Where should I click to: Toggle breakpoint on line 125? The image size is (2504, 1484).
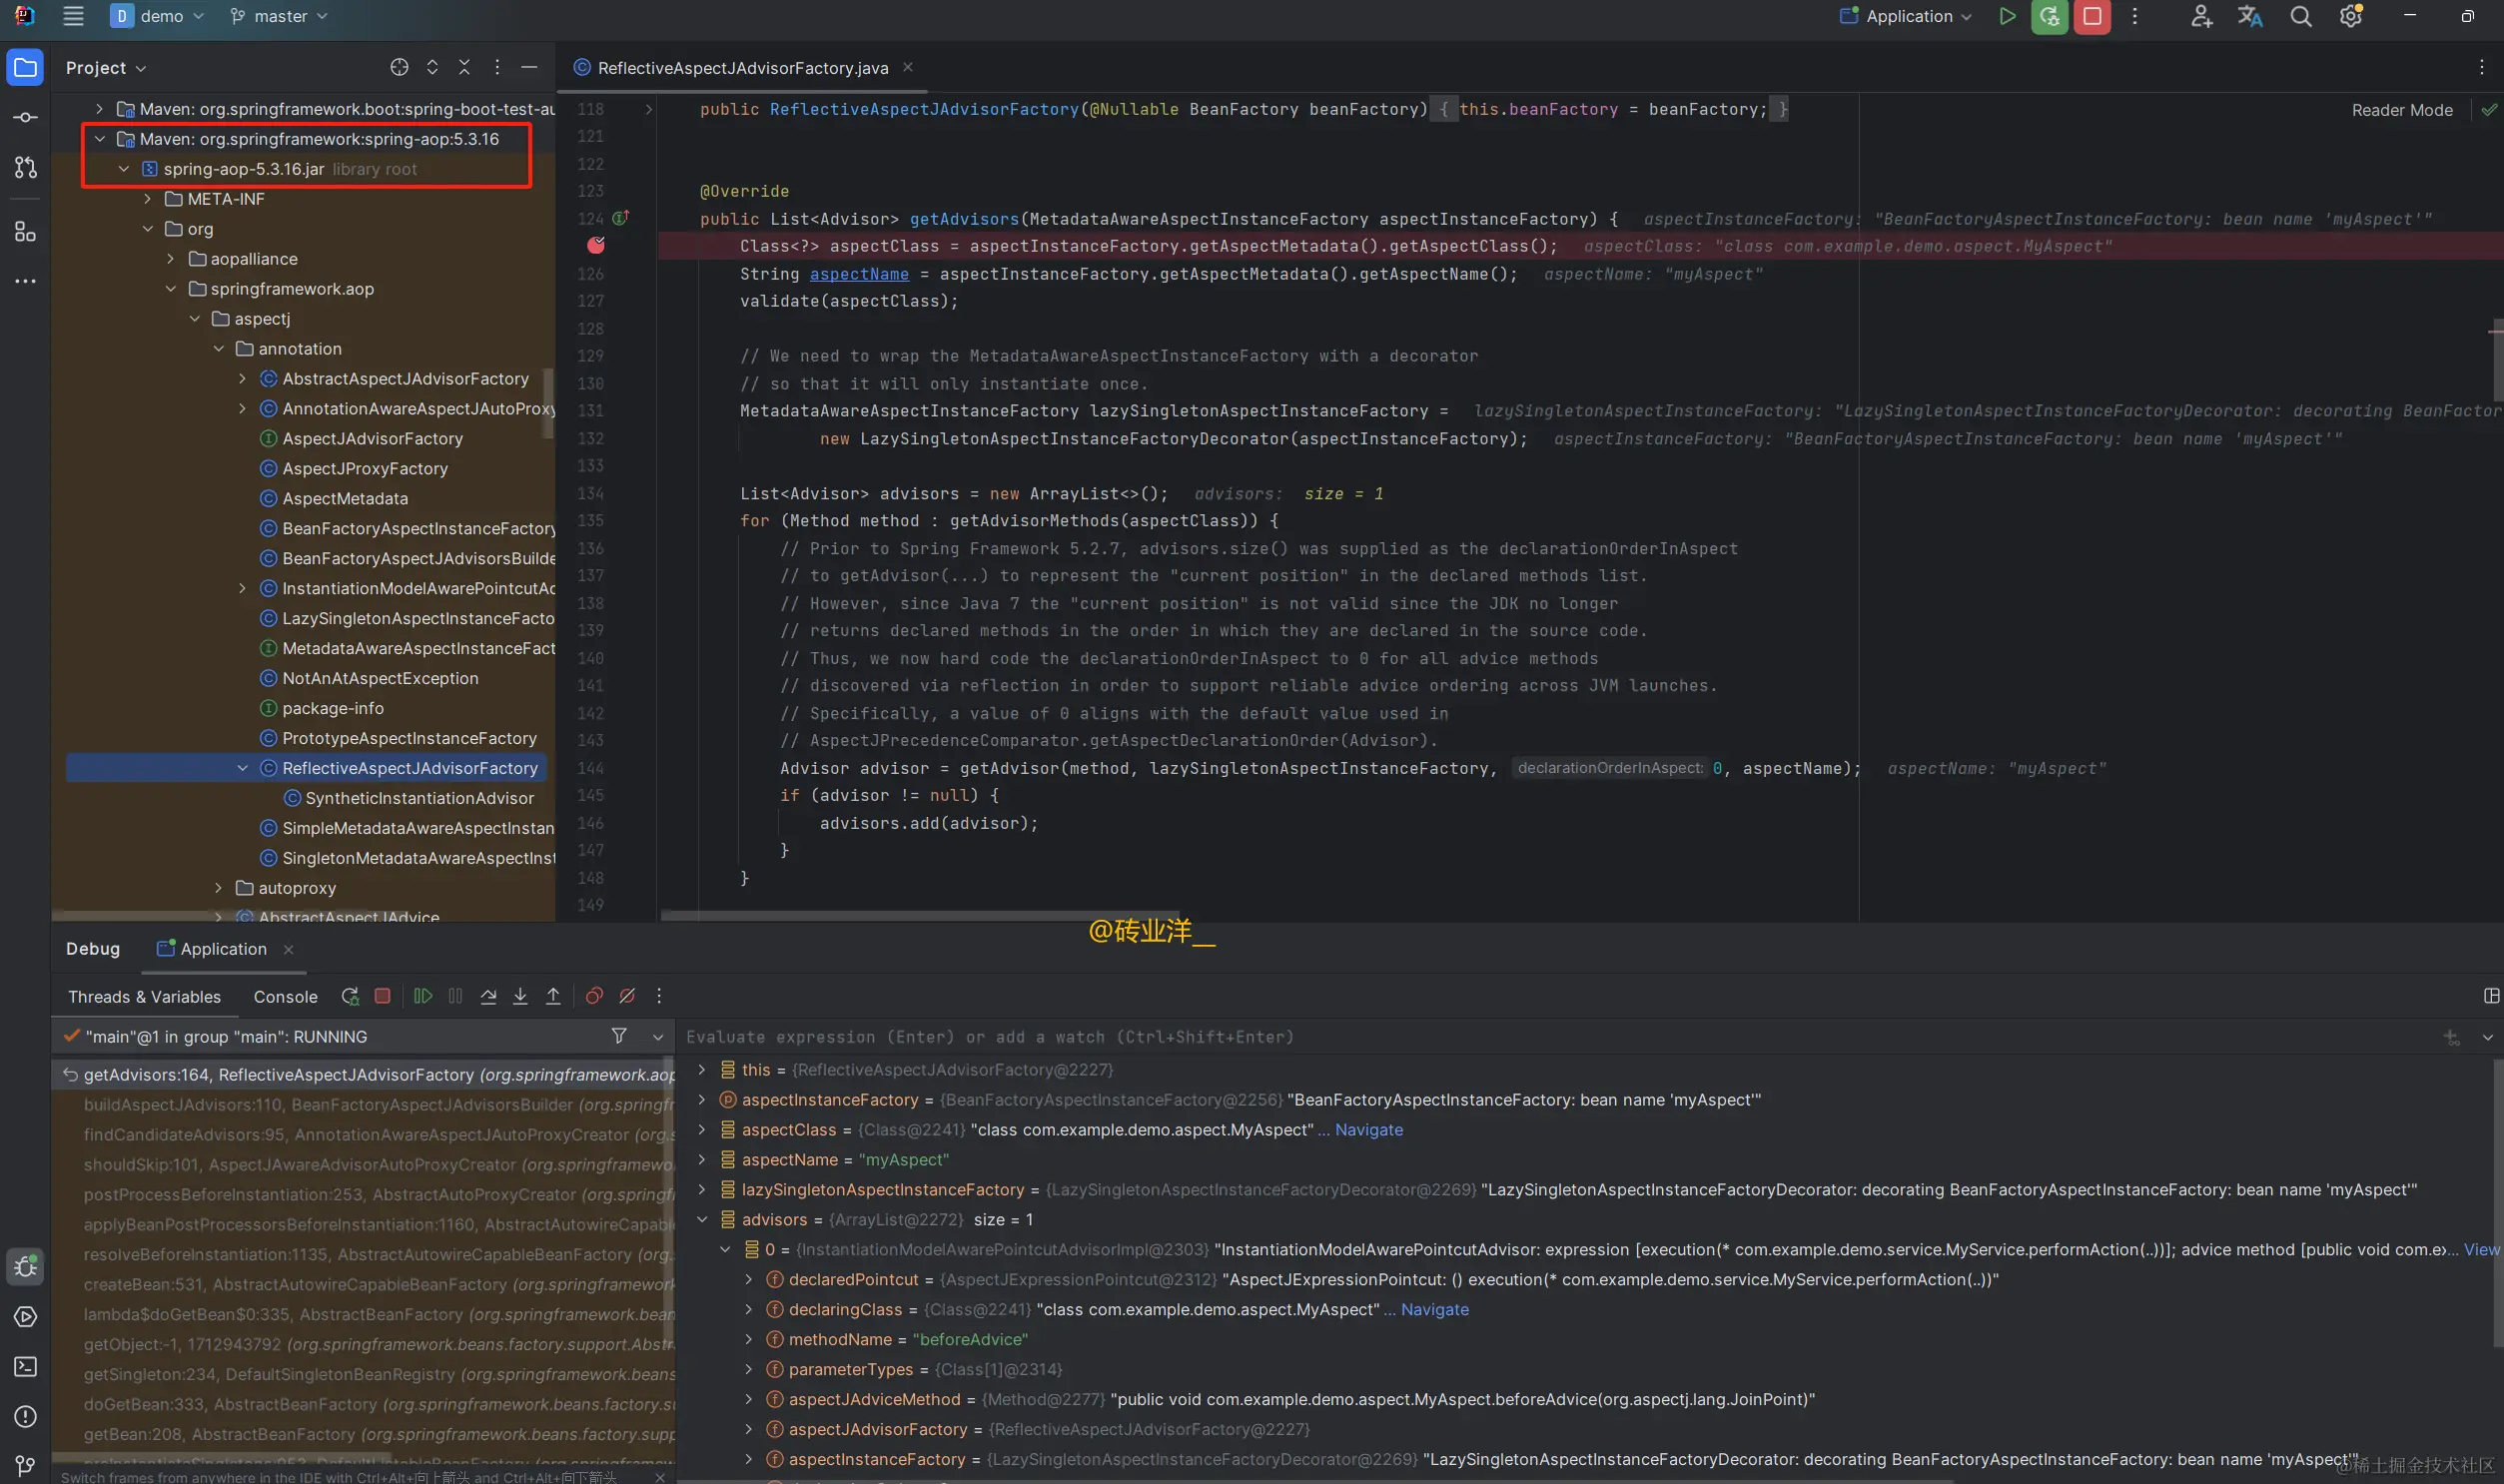coord(596,246)
